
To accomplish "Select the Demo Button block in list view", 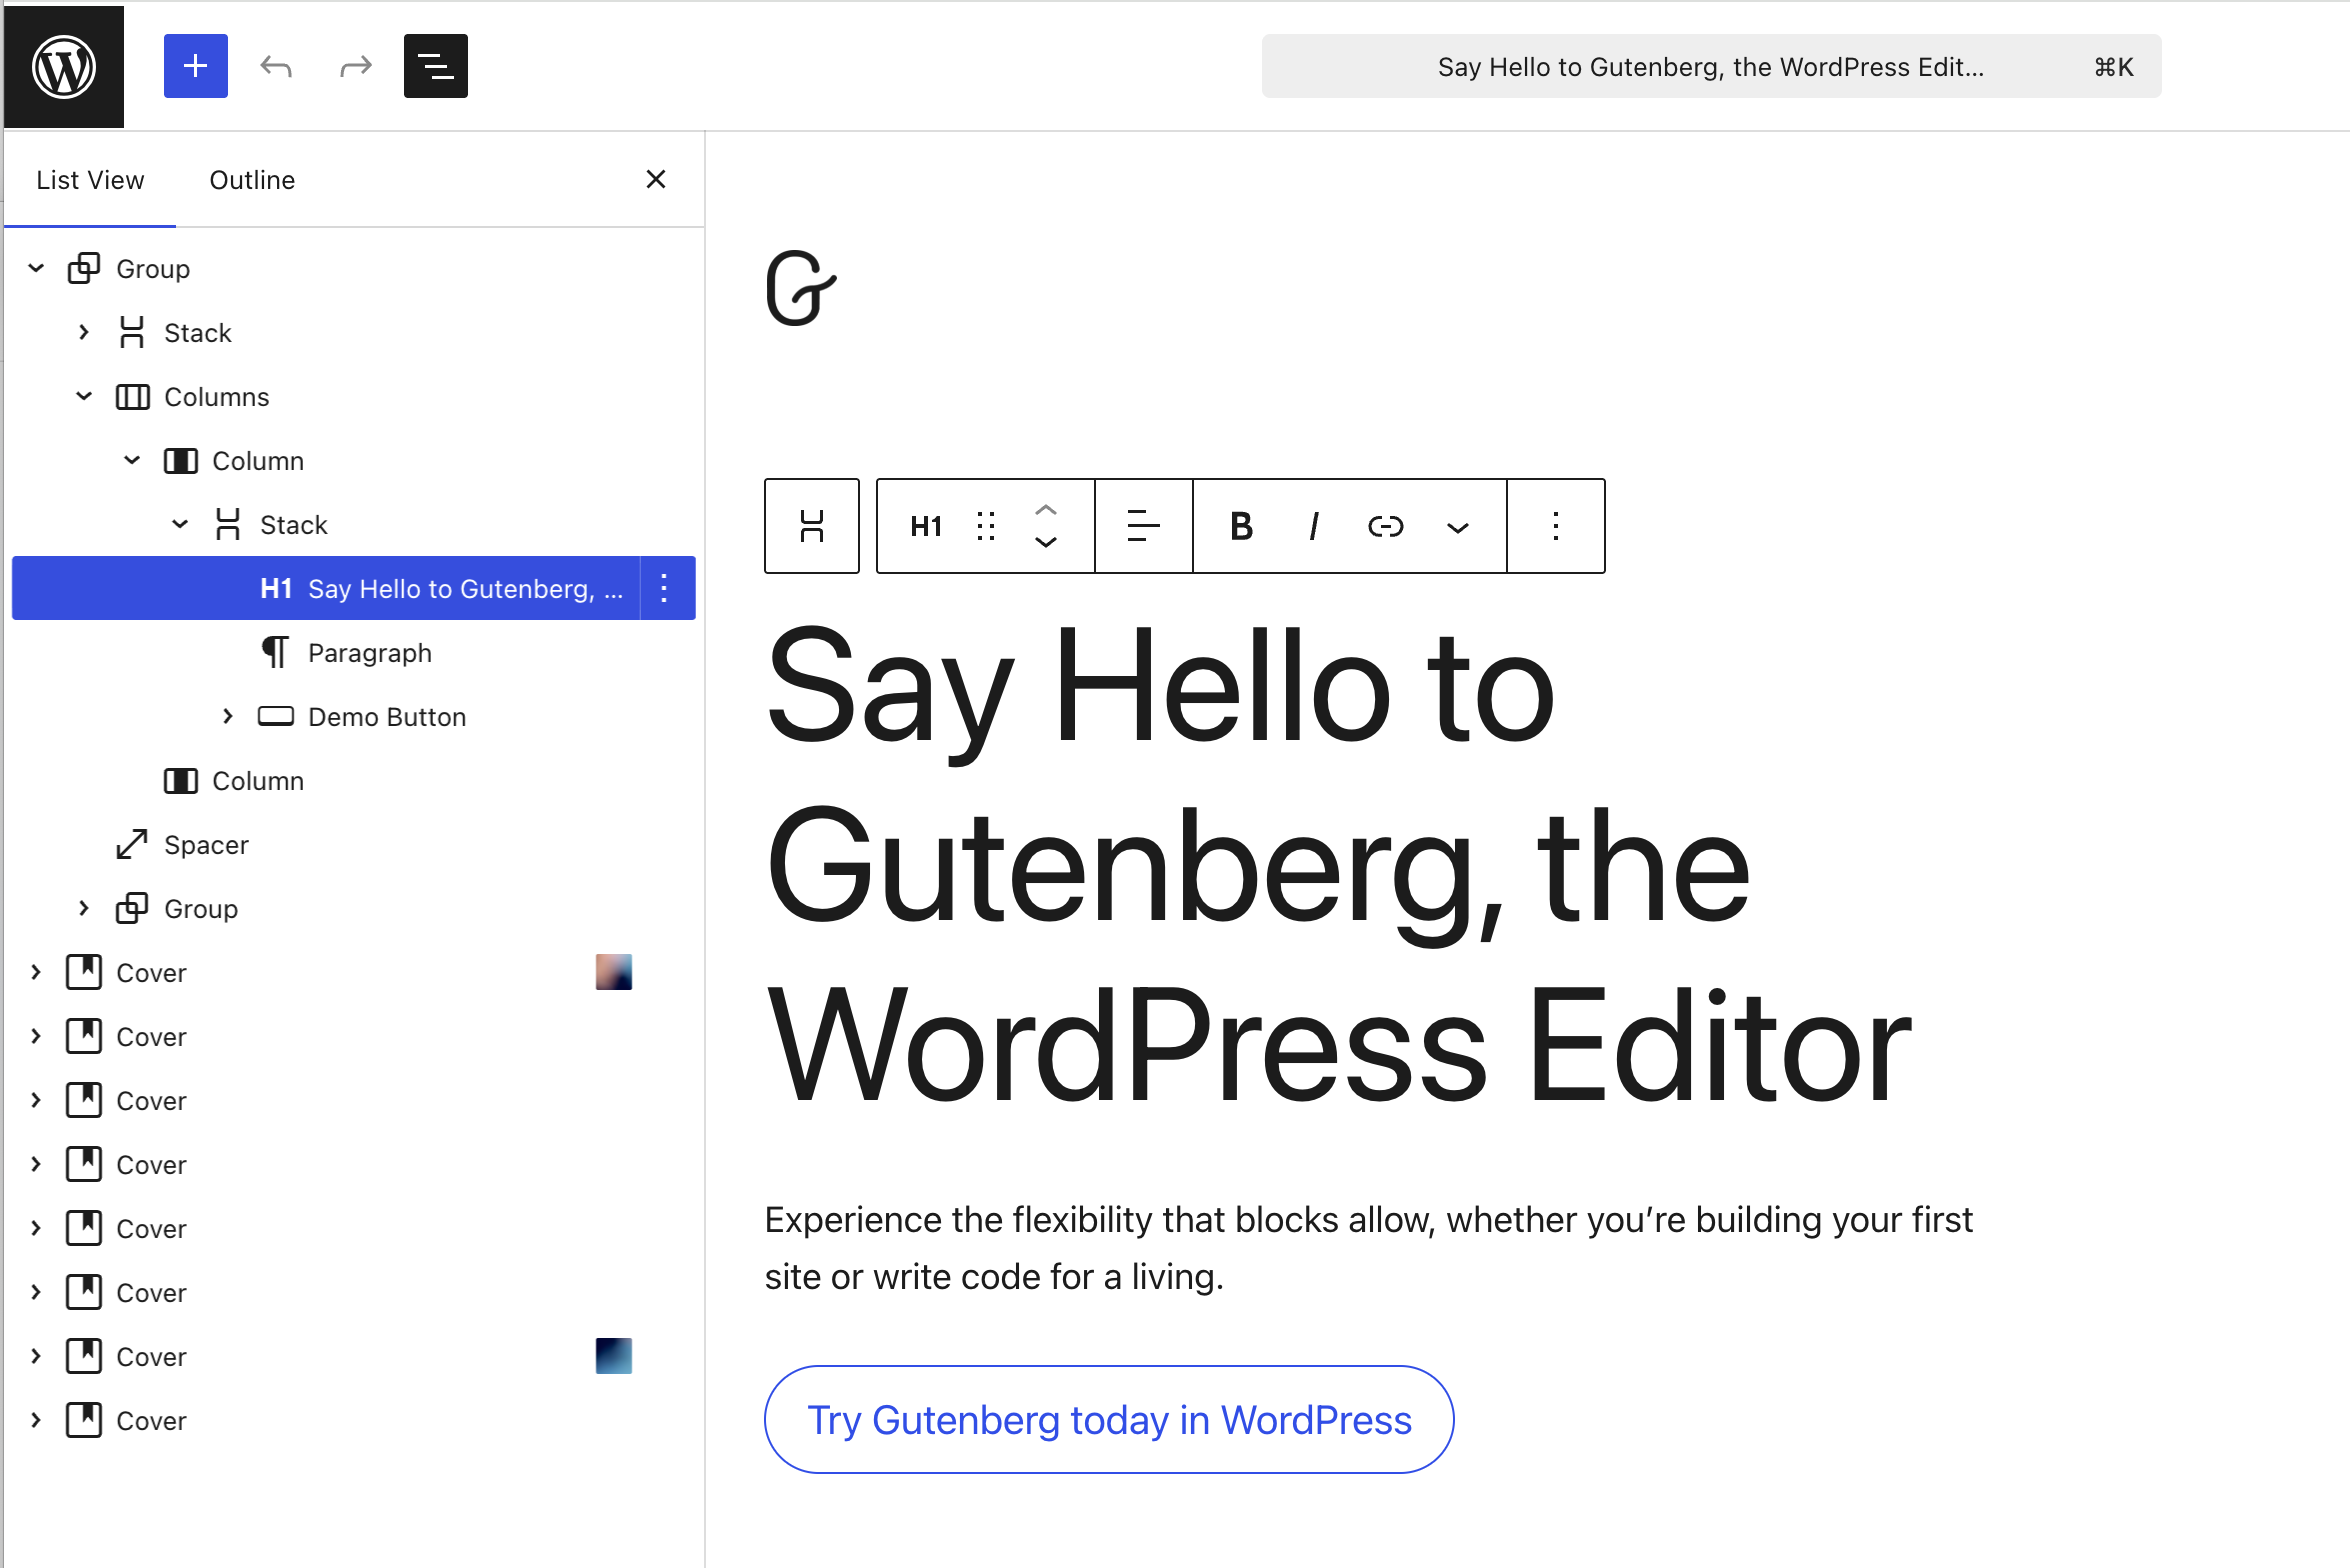I will (x=354, y=716).
